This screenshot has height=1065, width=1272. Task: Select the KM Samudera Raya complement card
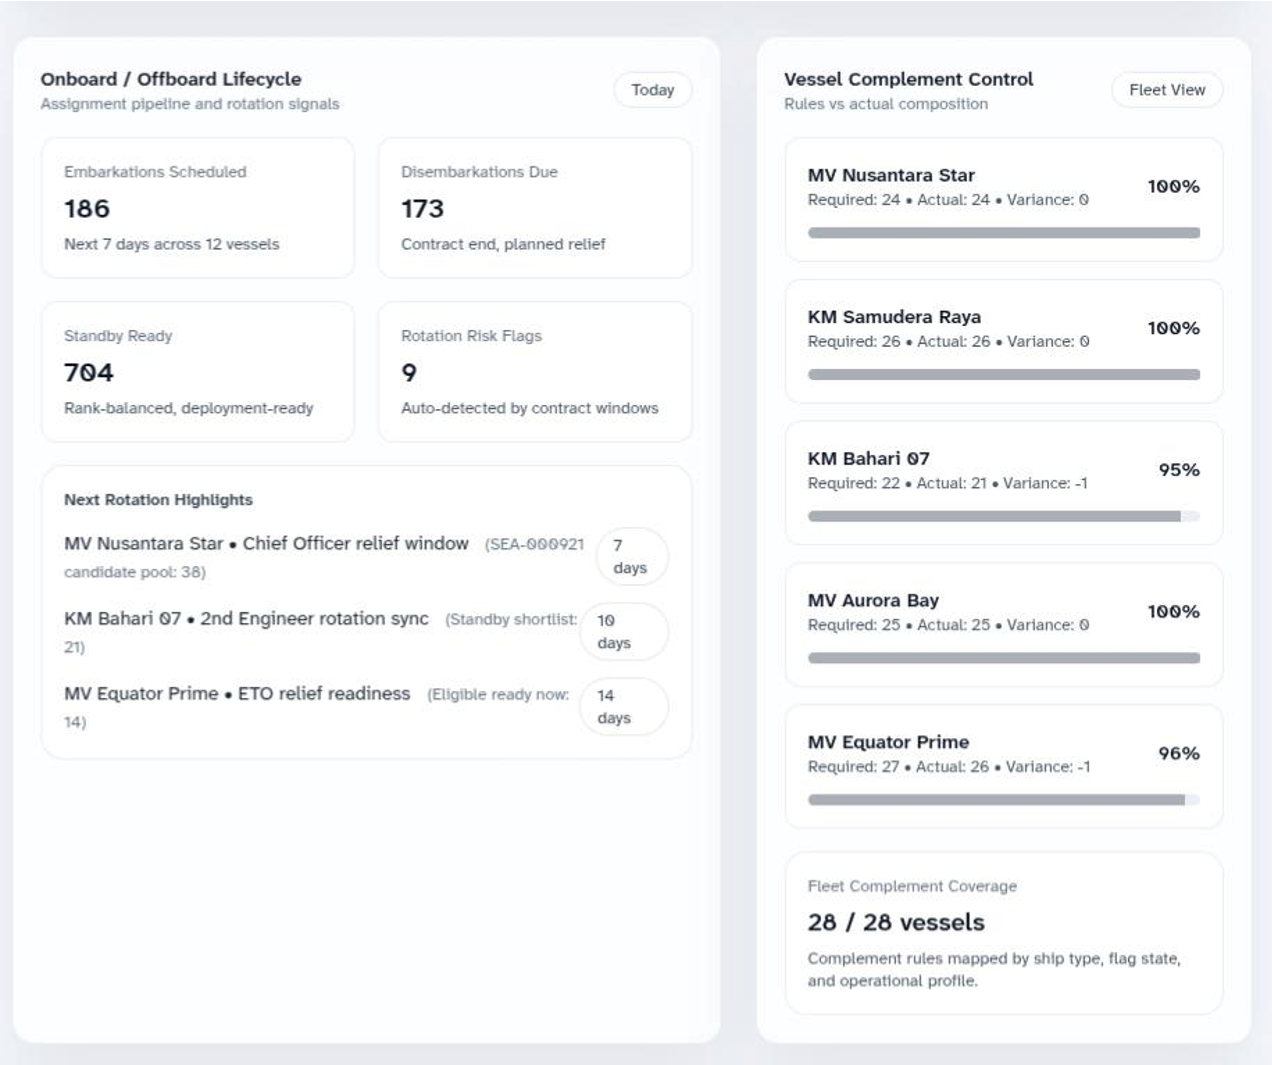point(1004,341)
